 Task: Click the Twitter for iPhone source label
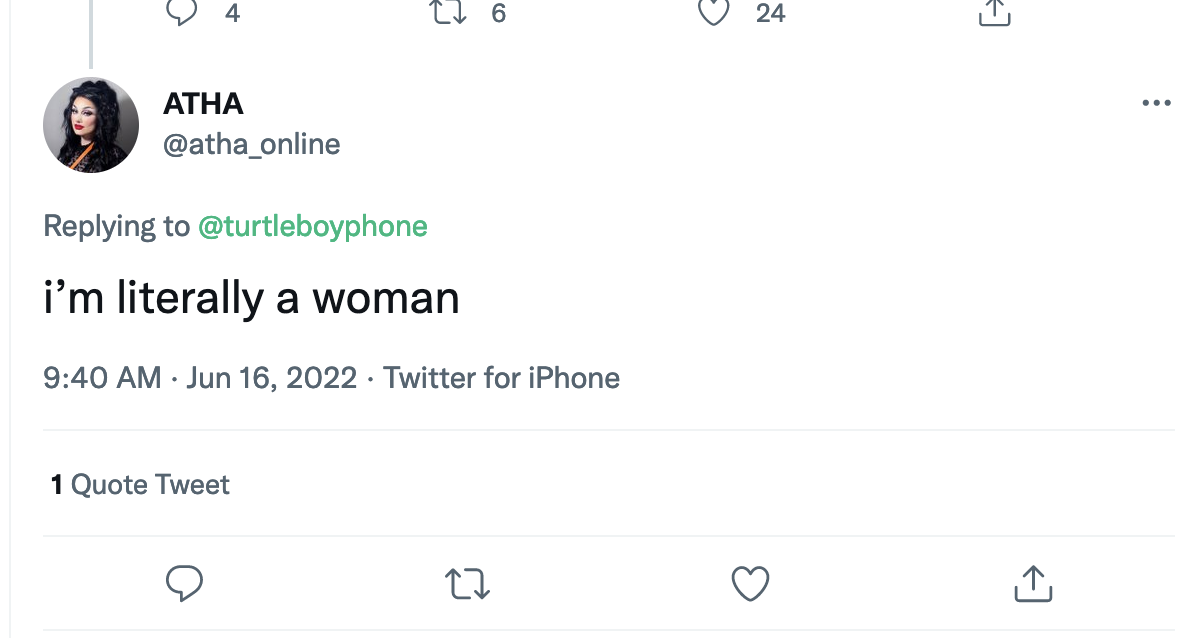pos(501,378)
